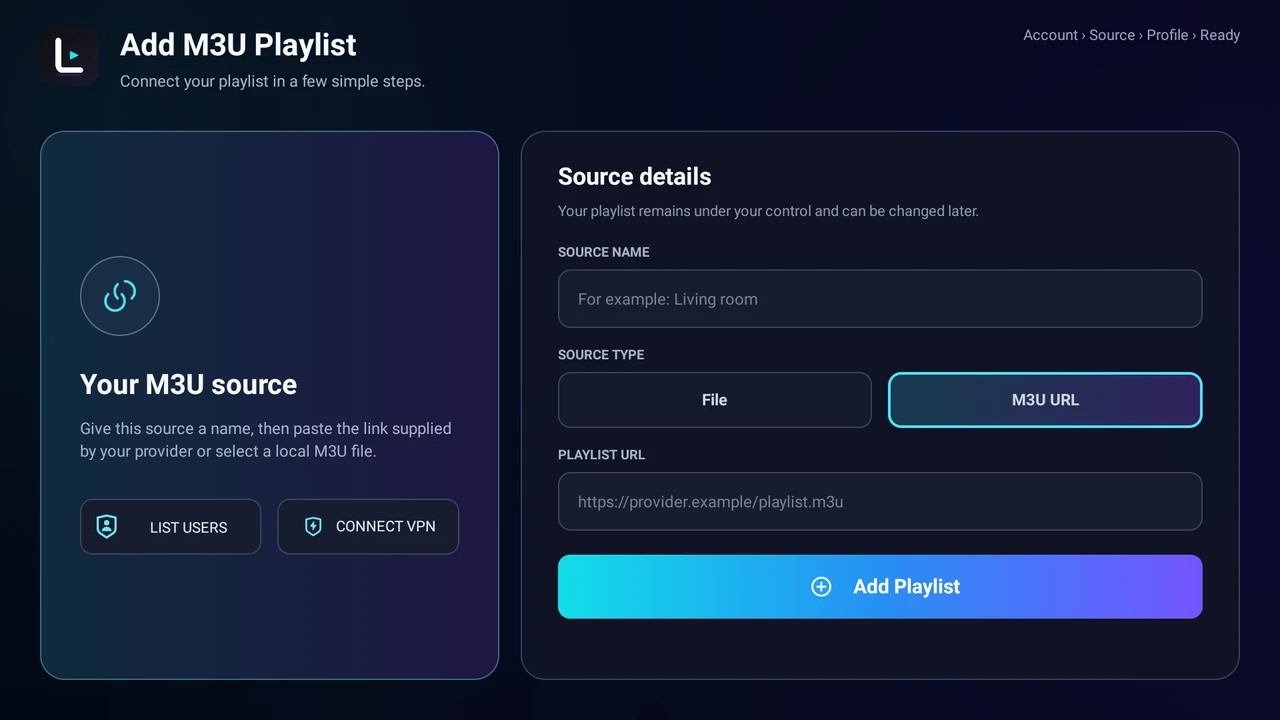Viewport: 1280px width, 720px height.
Task: Click the Source details heading
Action: click(634, 177)
